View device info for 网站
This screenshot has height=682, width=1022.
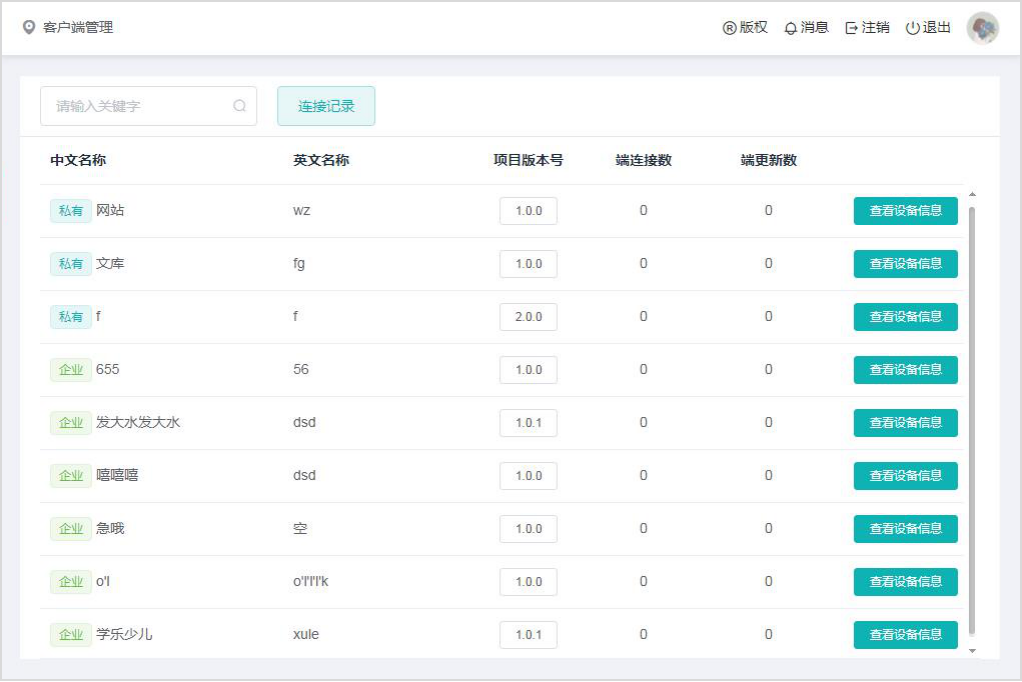click(905, 211)
